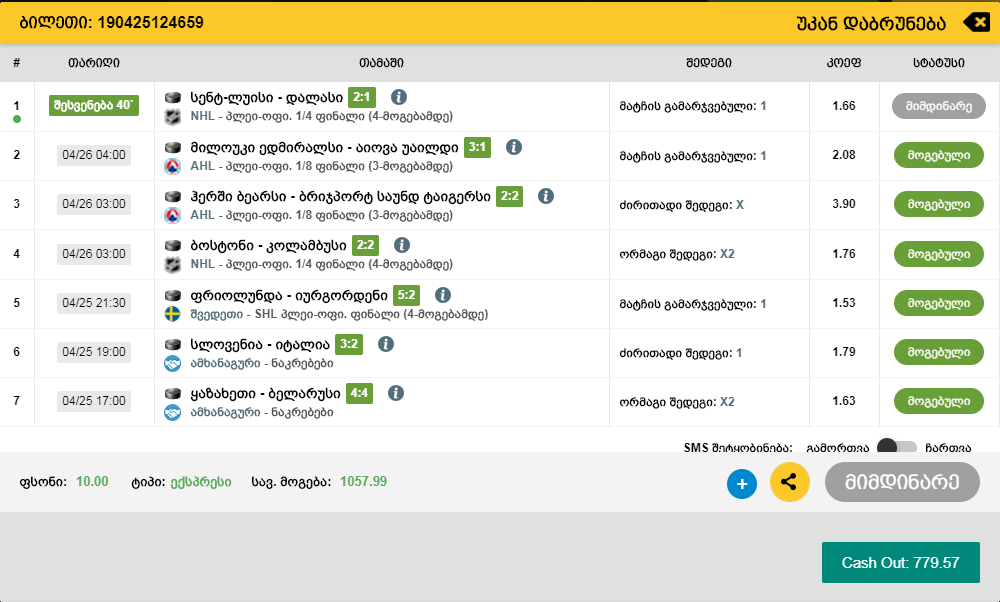Click the Cash Out: 779.57 button
Viewport: 1000px width, 602px height.
pos(901,562)
